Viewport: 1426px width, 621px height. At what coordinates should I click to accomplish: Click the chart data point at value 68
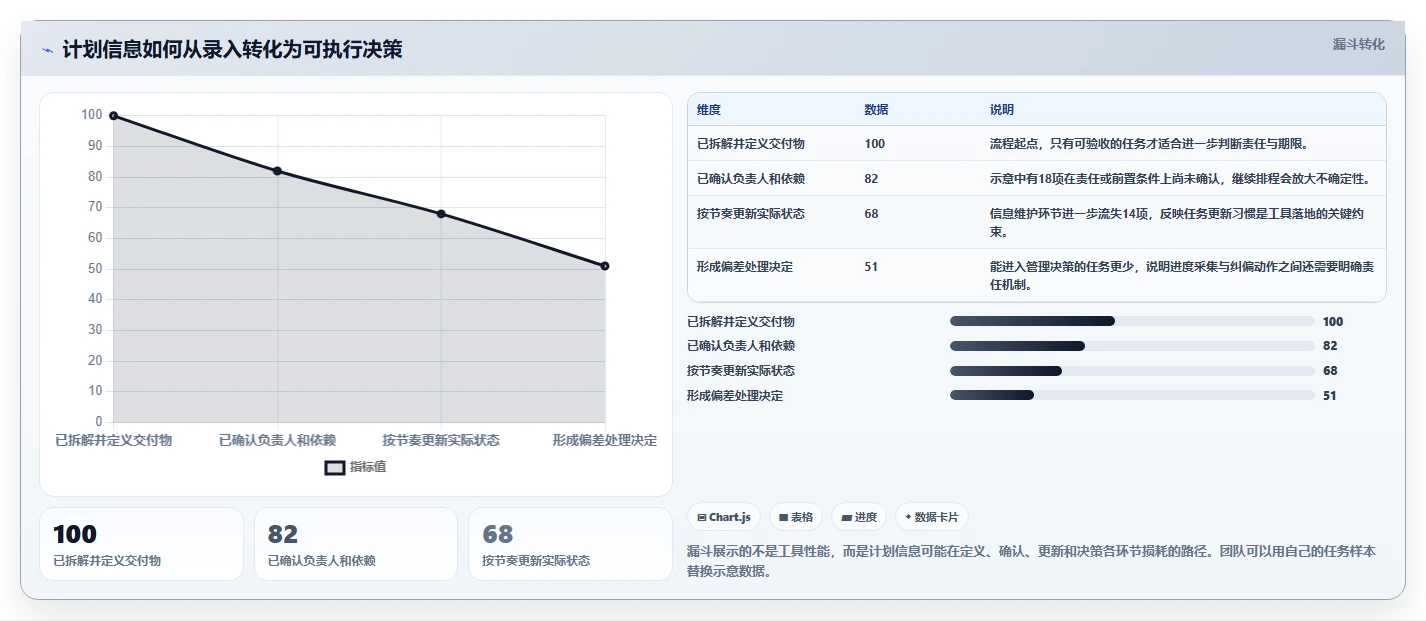click(441, 214)
